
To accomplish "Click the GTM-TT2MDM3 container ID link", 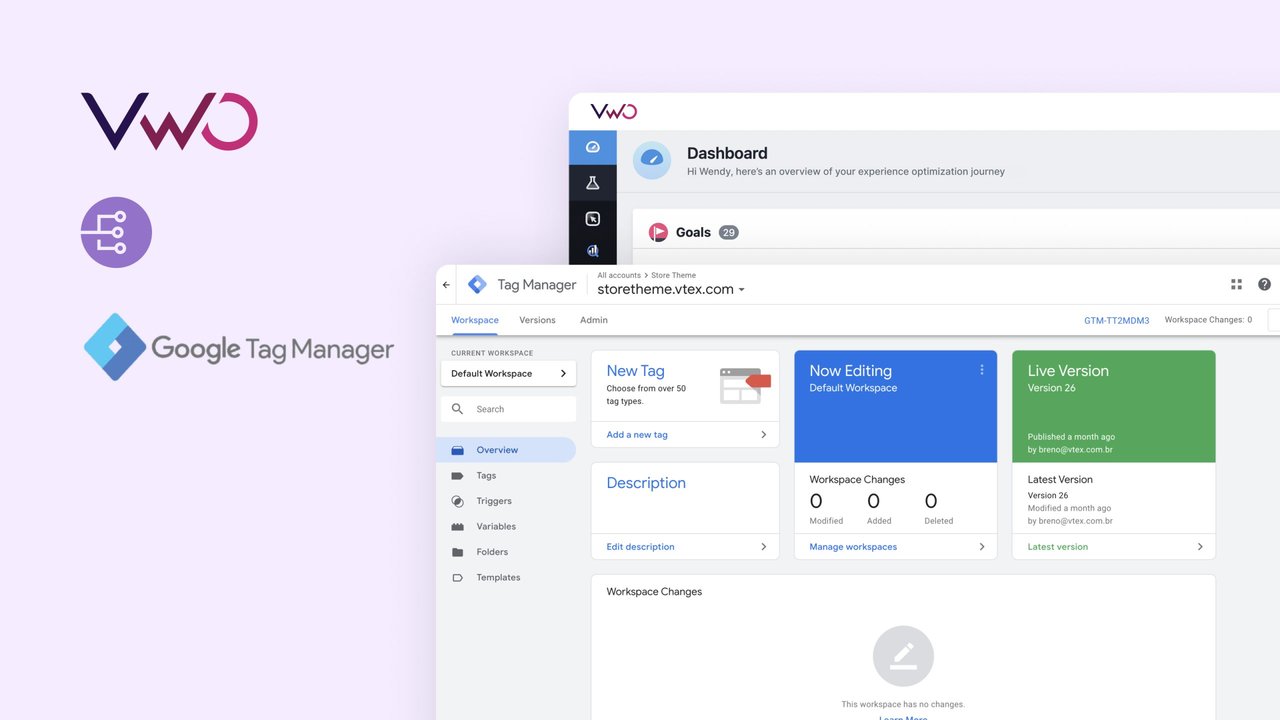I will (x=1117, y=321).
